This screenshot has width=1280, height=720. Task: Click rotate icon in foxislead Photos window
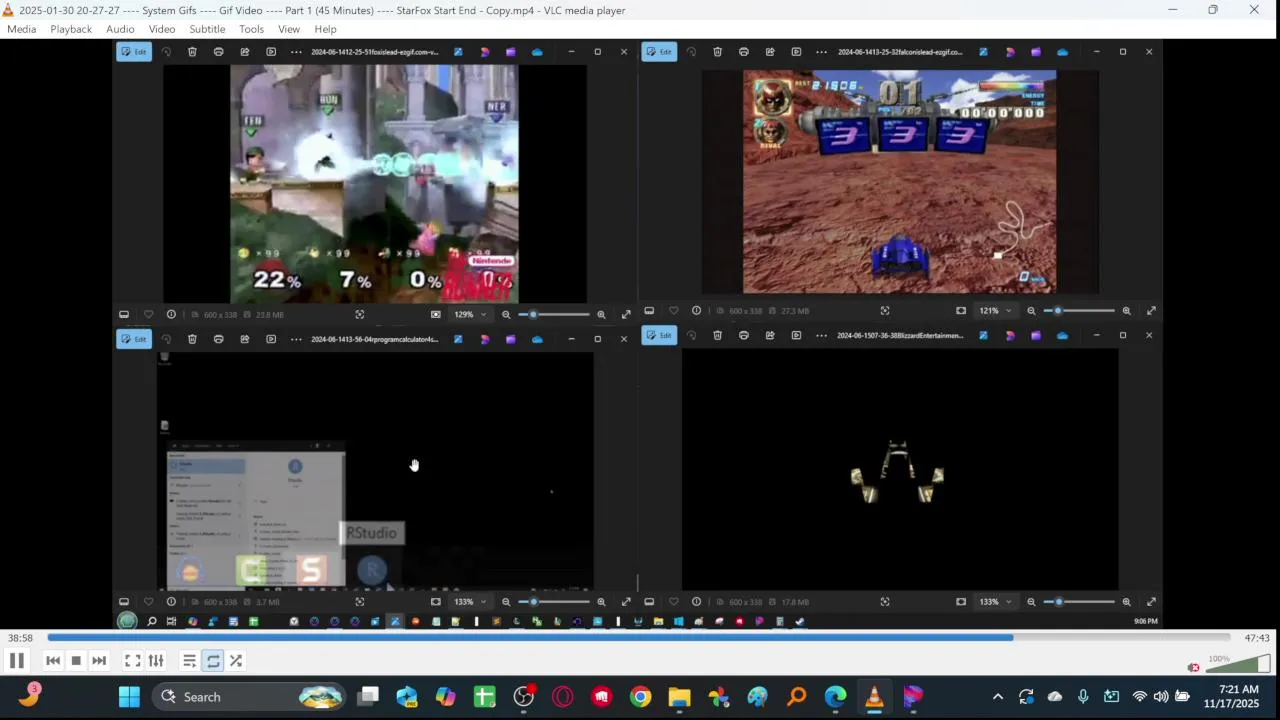(x=166, y=52)
